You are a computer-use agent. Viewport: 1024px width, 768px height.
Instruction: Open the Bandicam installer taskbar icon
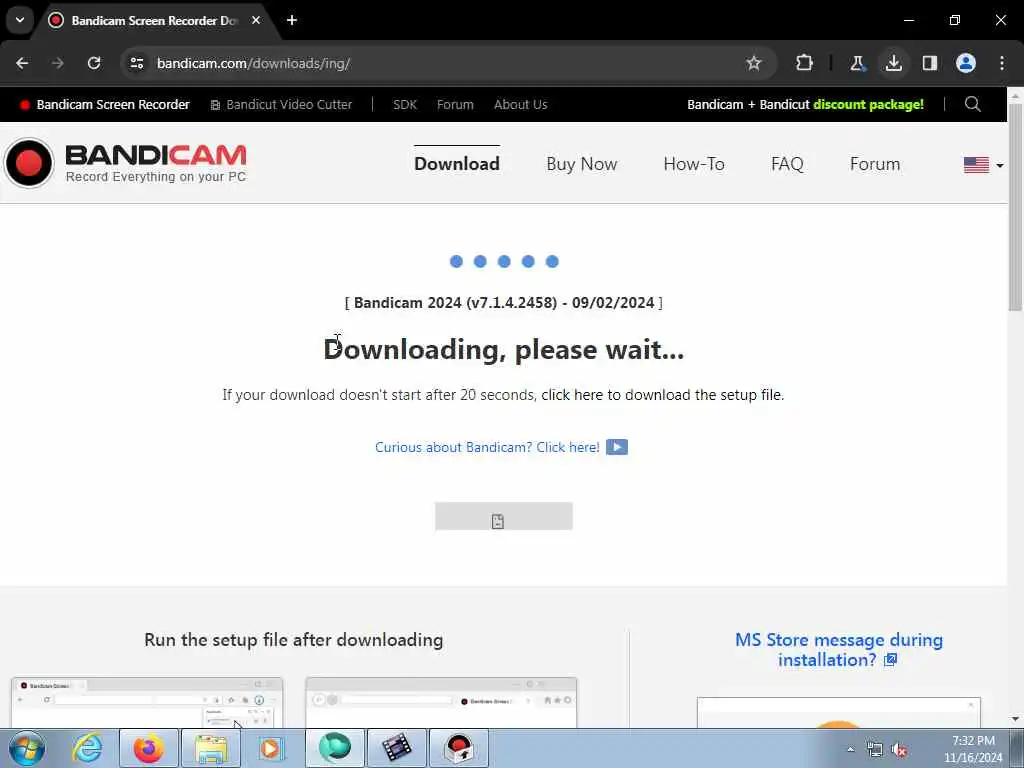[459, 748]
